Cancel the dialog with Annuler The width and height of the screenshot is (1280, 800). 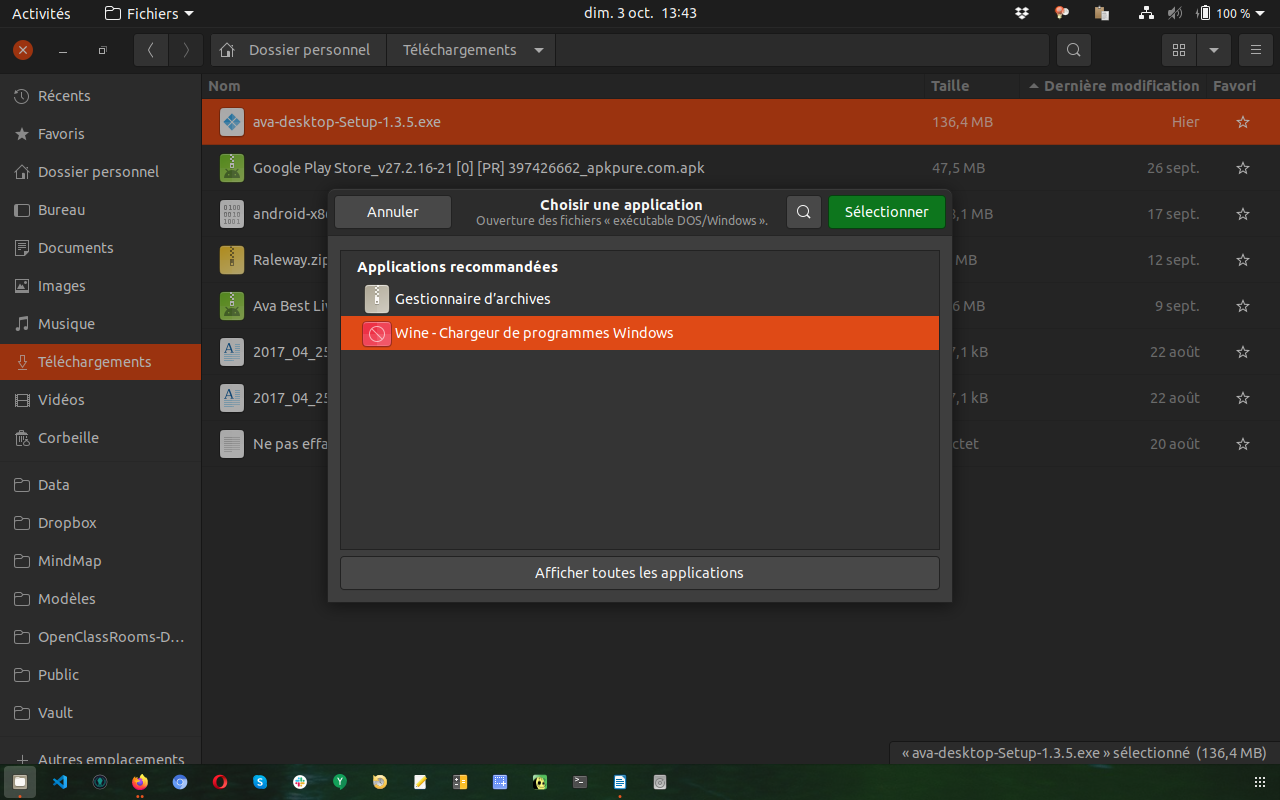pyautogui.click(x=393, y=212)
